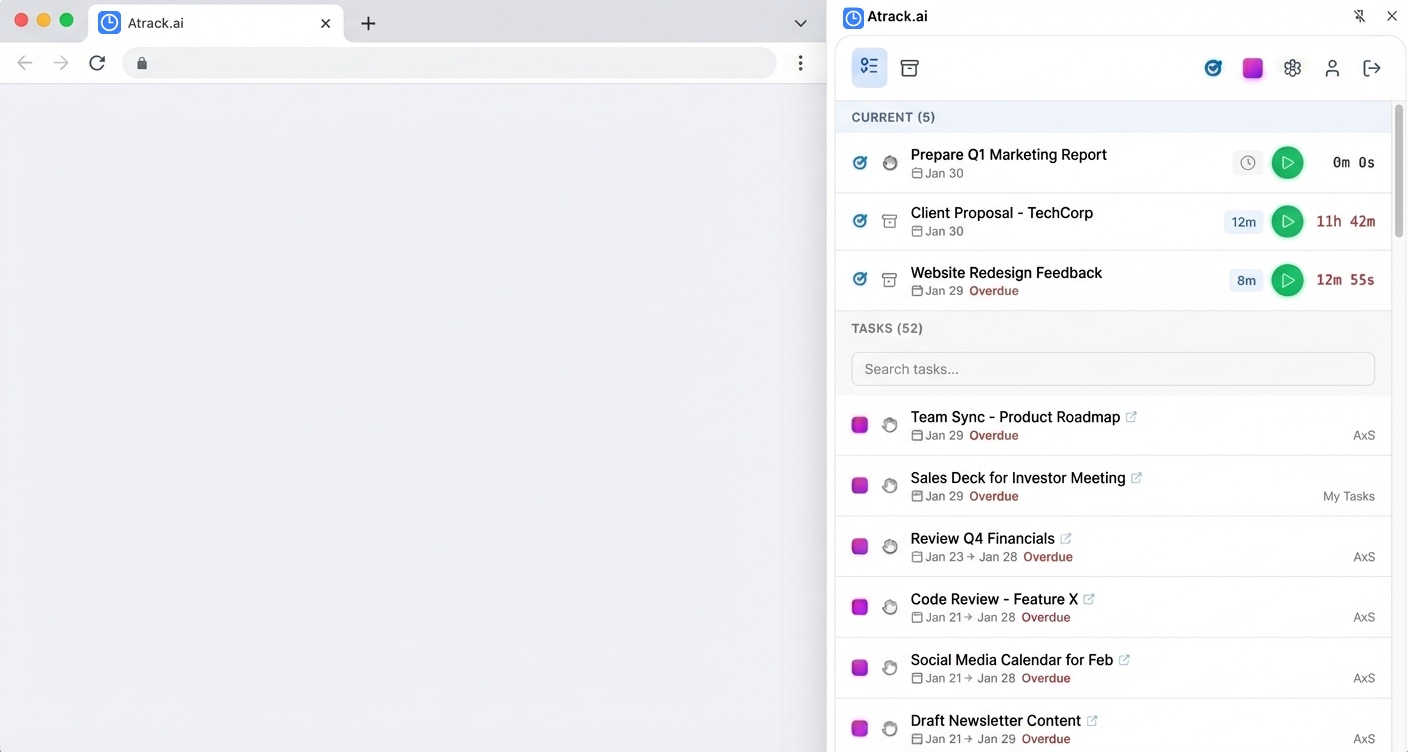This screenshot has height=752, width=1408.
Task: Click in the Search tasks field
Action: pos(1112,369)
